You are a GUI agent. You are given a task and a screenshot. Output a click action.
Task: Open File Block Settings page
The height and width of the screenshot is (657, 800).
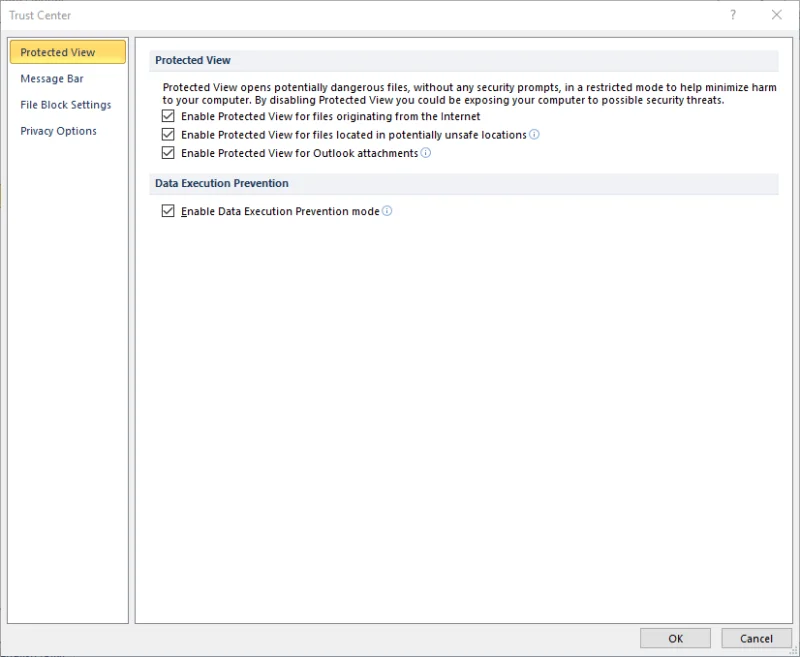[66, 105]
